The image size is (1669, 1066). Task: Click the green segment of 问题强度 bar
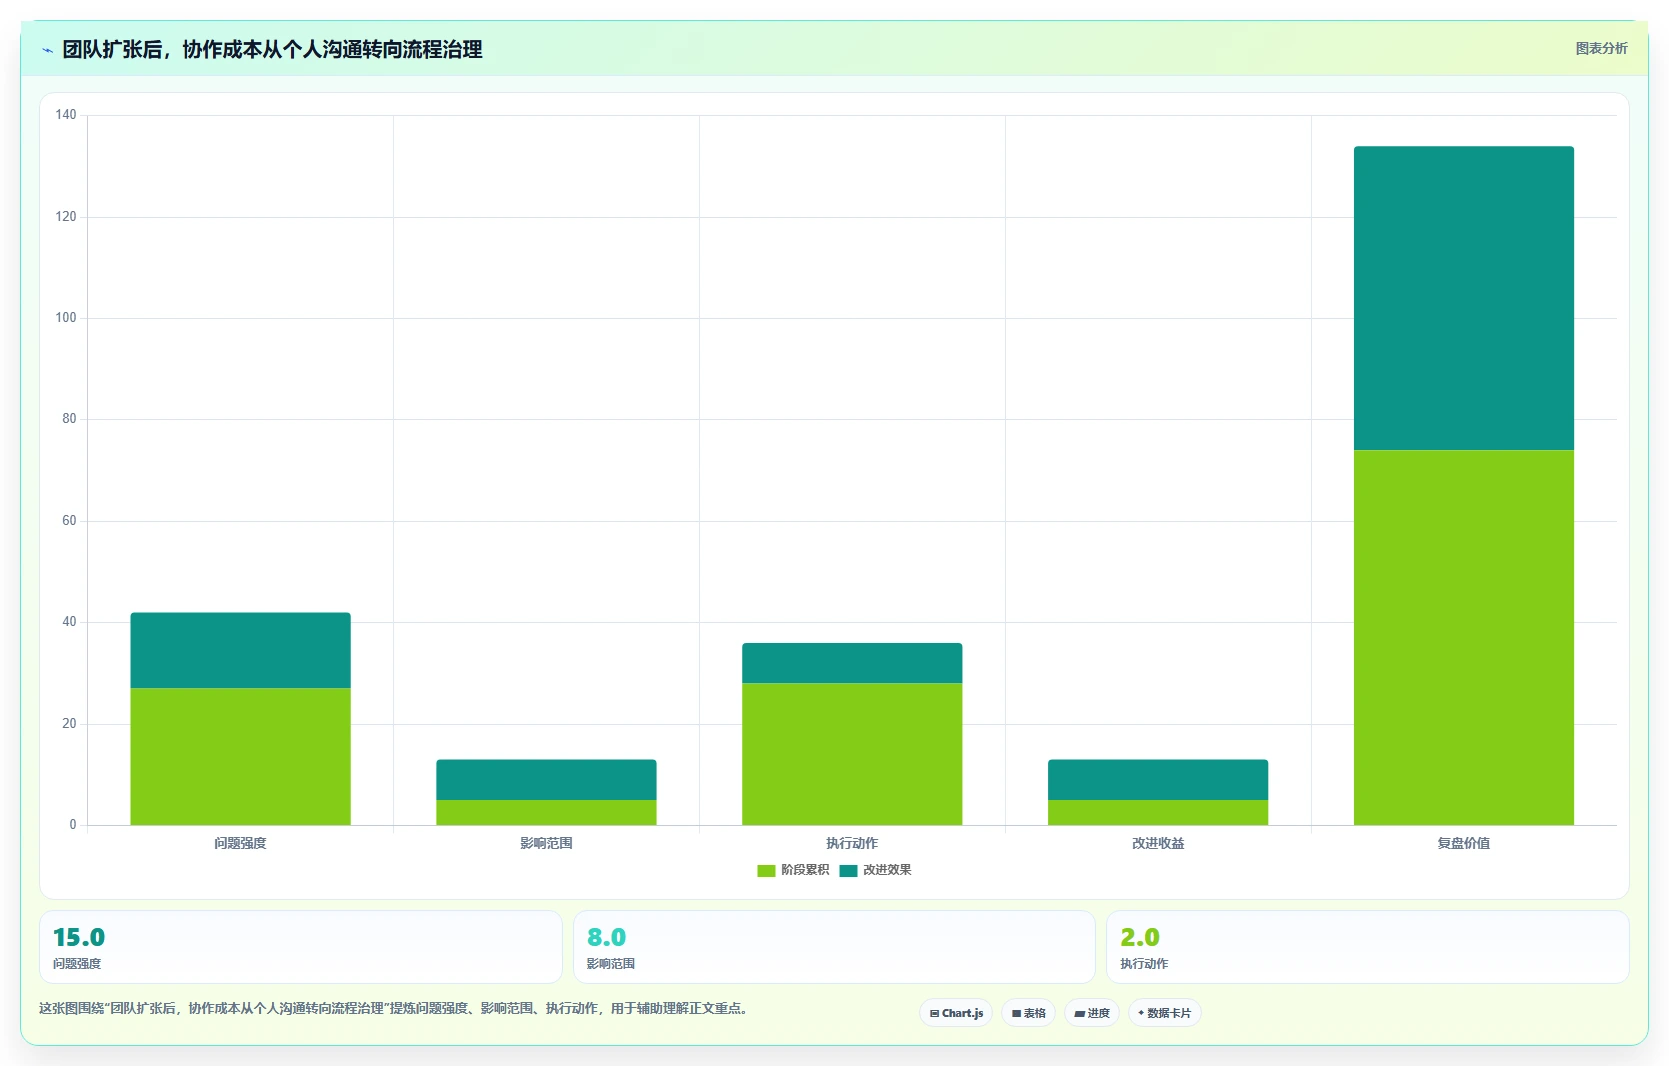[x=240, y=756]
